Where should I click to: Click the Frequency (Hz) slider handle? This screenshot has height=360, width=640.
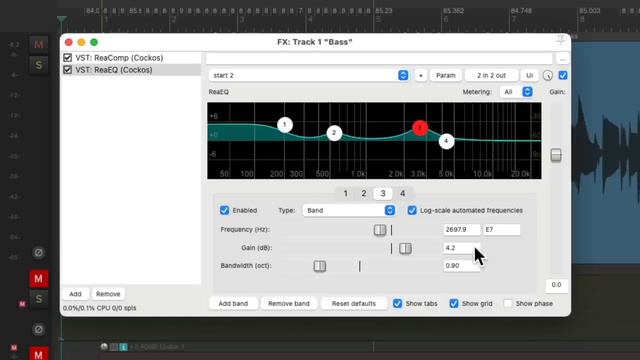click(380, 230)
